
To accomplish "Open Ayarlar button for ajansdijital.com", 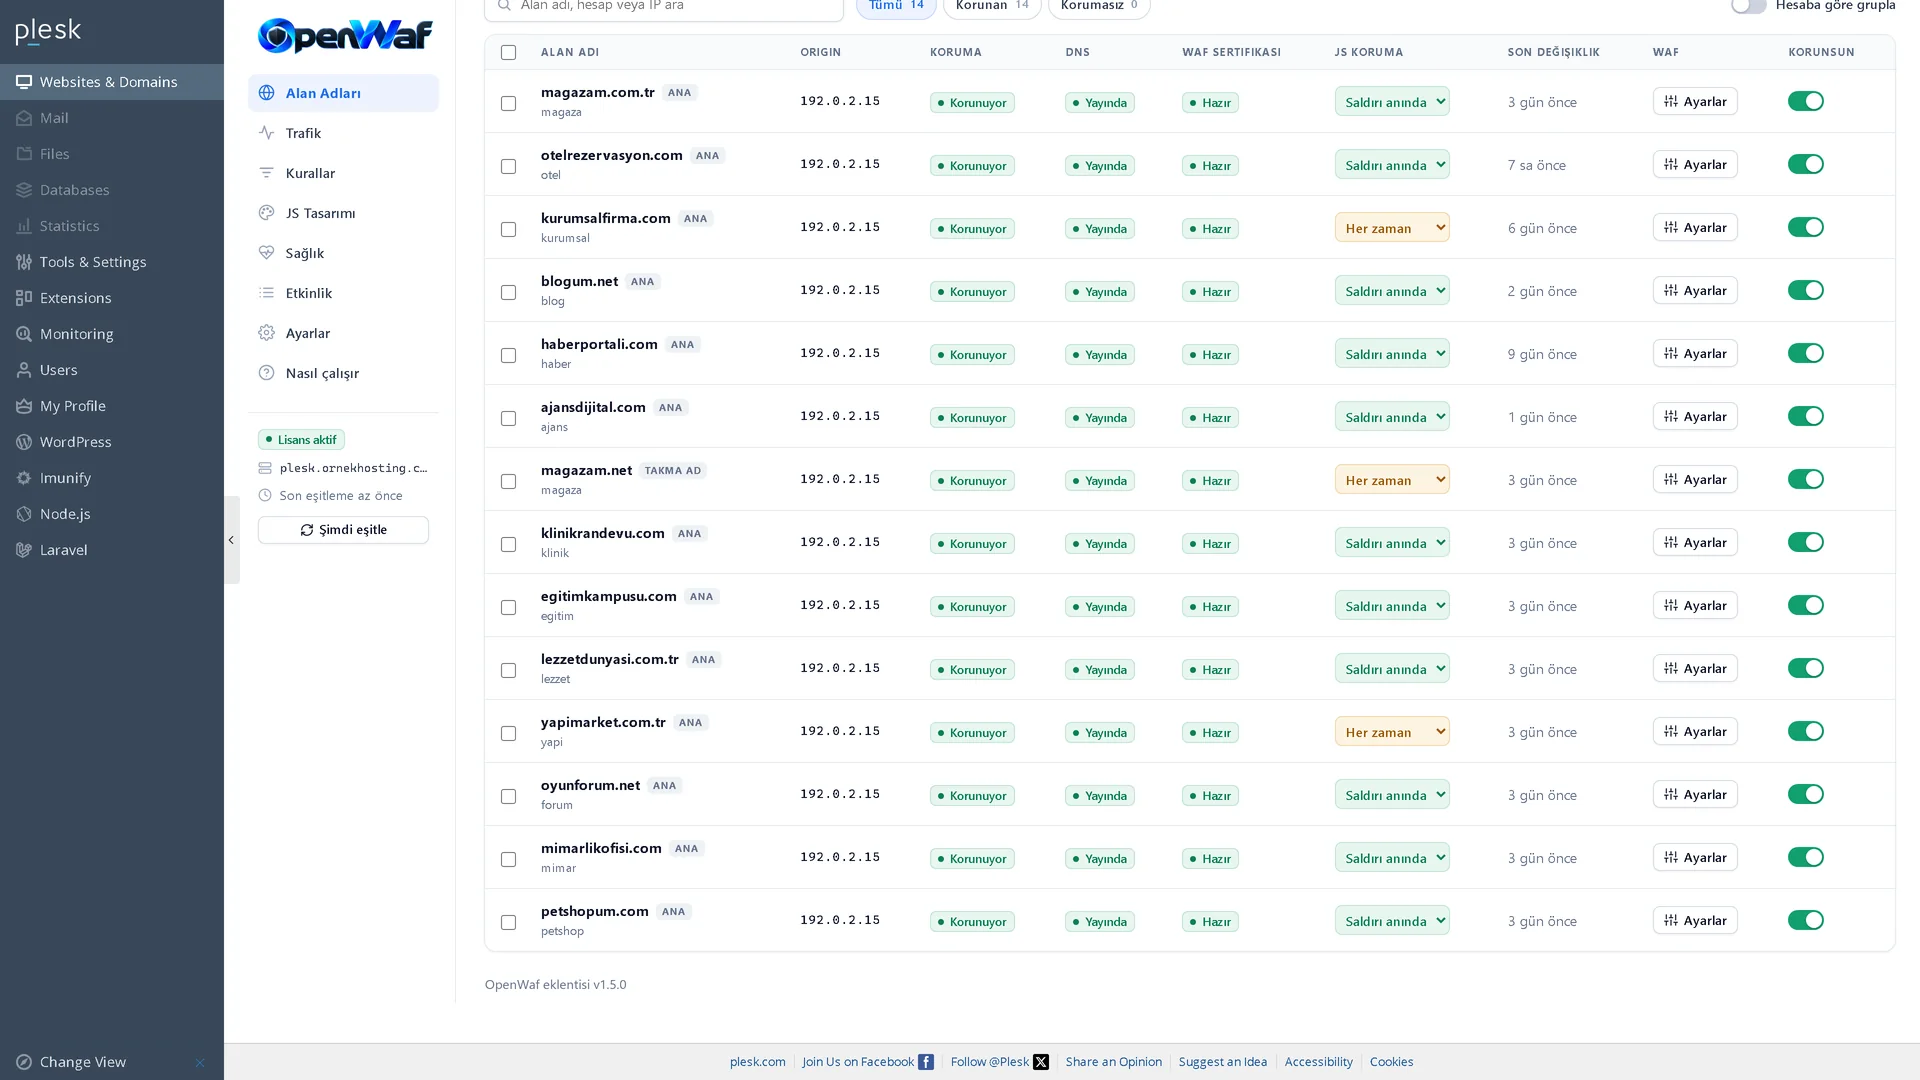I will tap(1695, 416).
